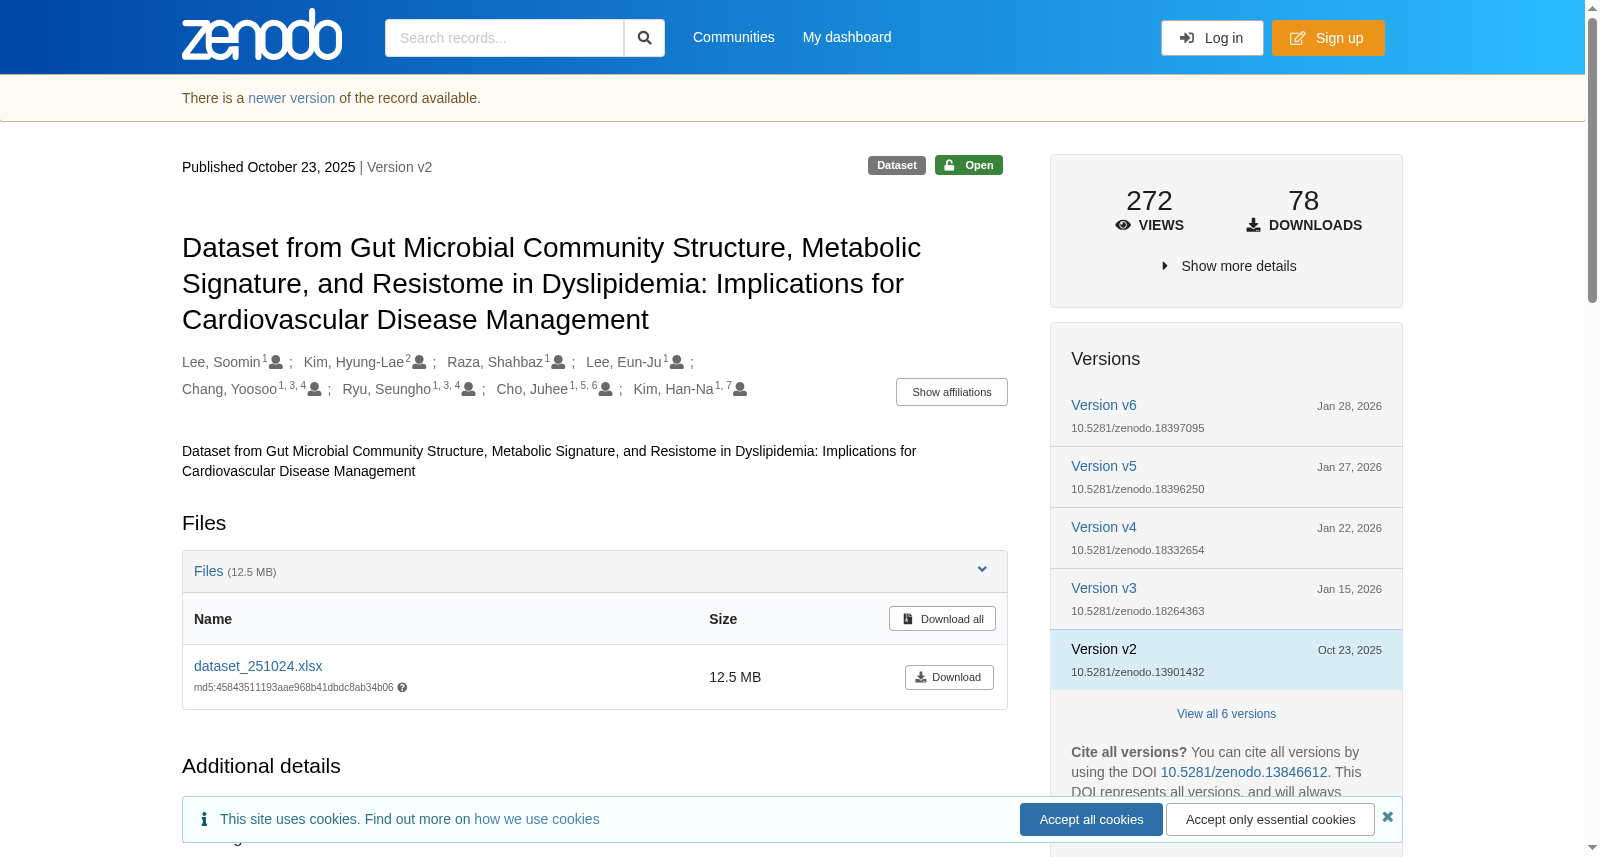
Task: Click the Files header link
Action: pyautogui.click(x=209, y=571)
